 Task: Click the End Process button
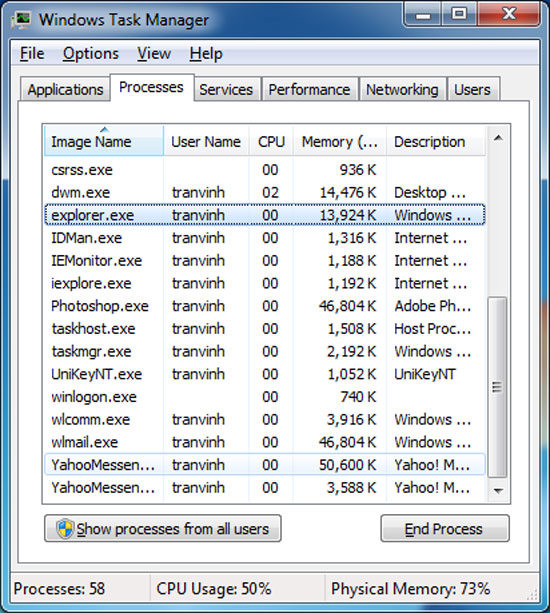pyautogui.click(x=445, y=529)
